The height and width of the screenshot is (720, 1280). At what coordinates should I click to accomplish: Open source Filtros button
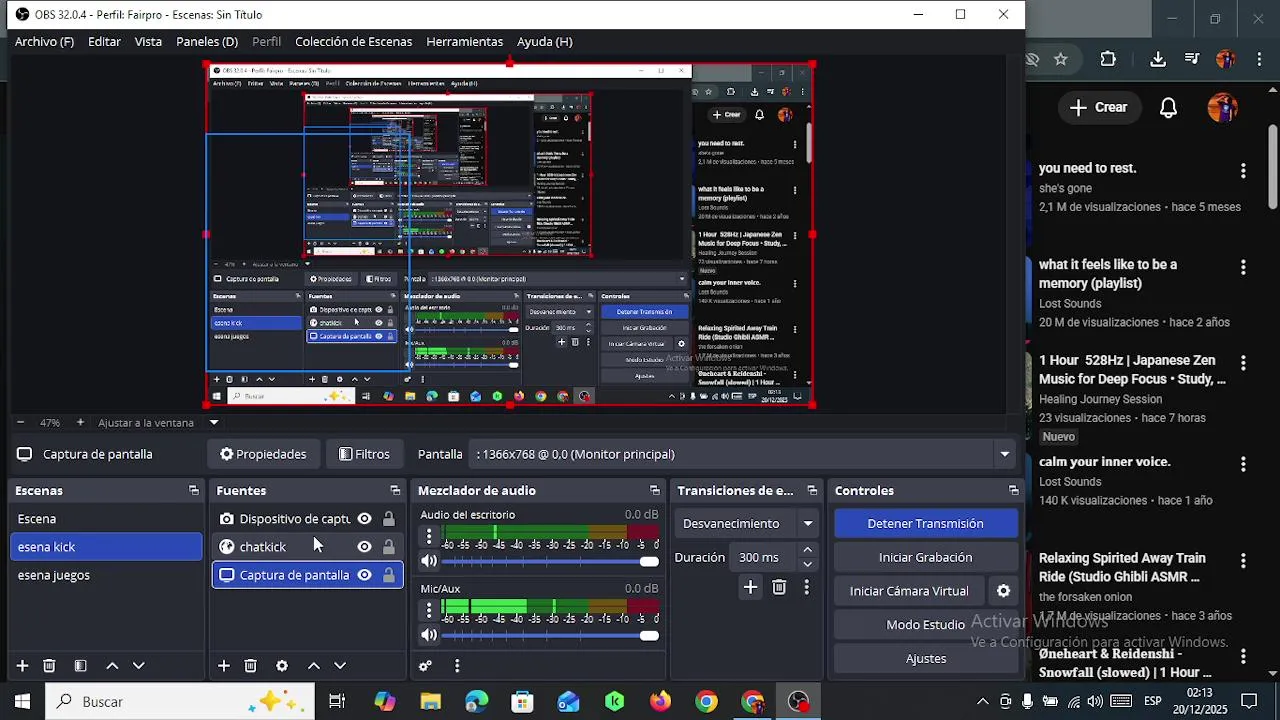click(x=364, y=454)
